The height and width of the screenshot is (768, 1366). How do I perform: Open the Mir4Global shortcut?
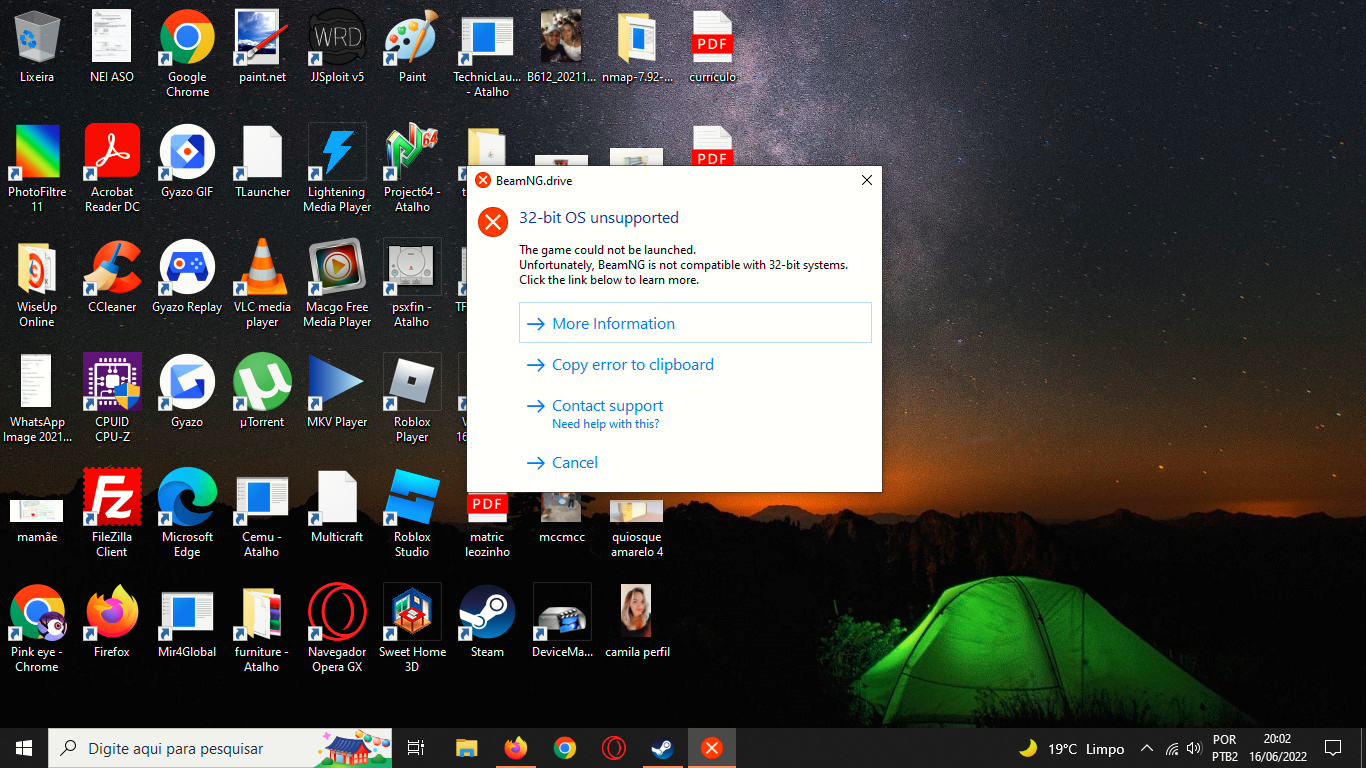(x=187, y=612)
